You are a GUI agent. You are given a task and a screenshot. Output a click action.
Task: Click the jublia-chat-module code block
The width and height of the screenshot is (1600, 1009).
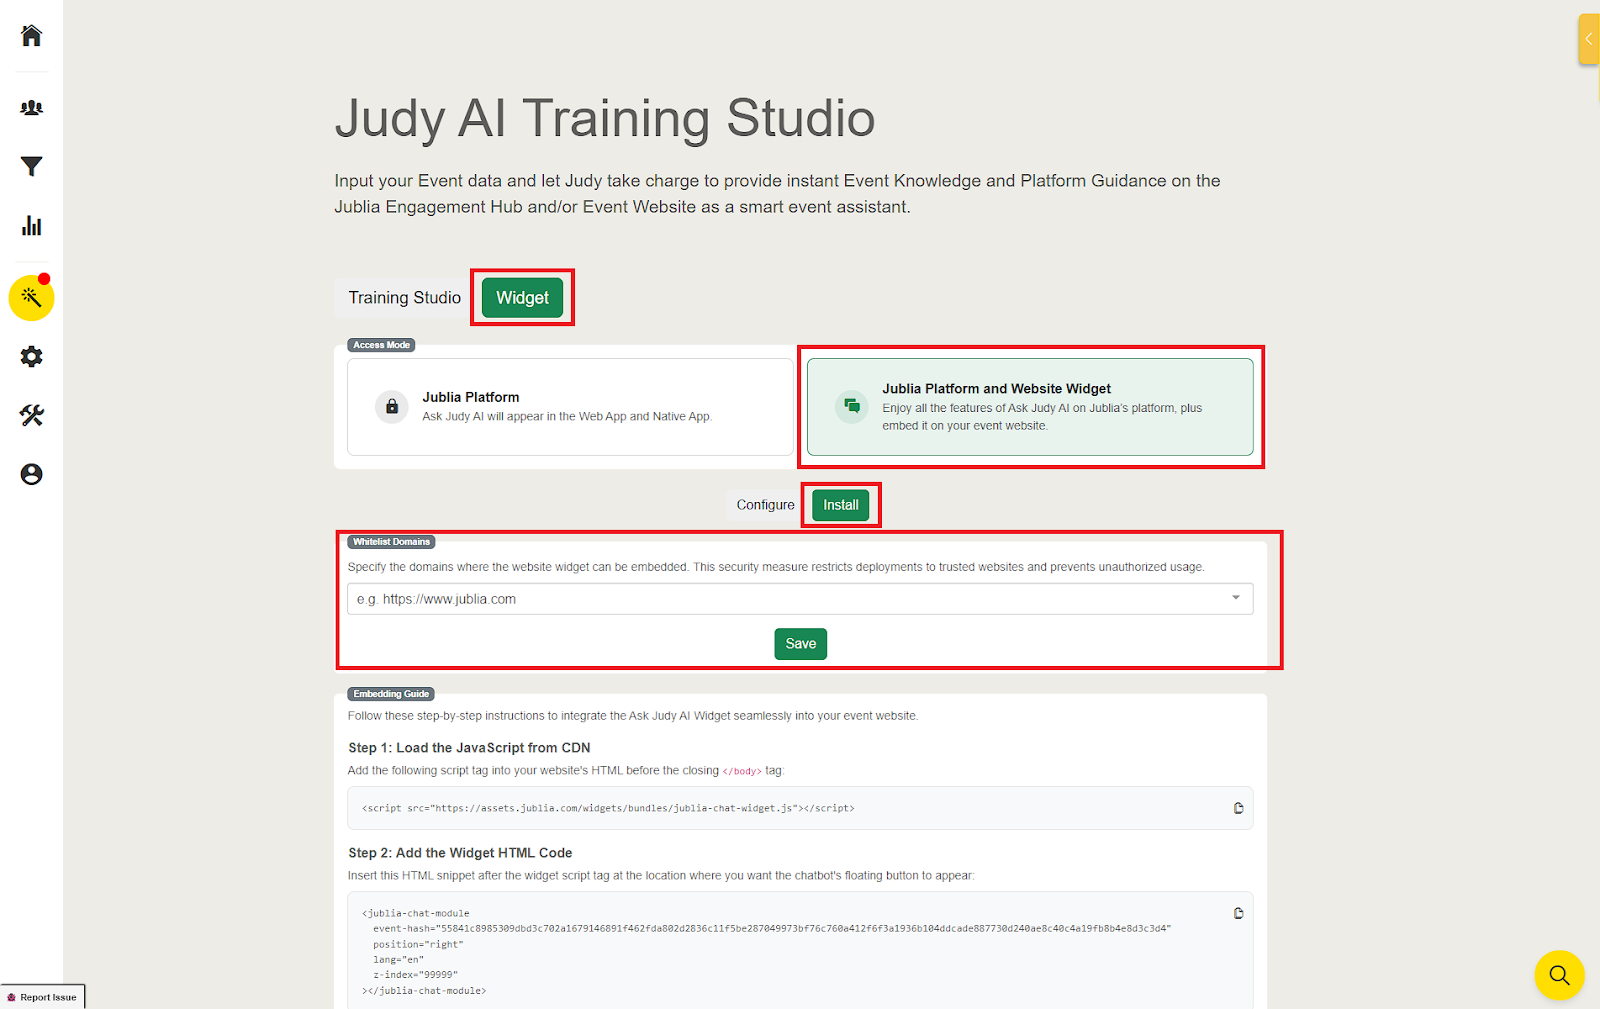point(800,951)
